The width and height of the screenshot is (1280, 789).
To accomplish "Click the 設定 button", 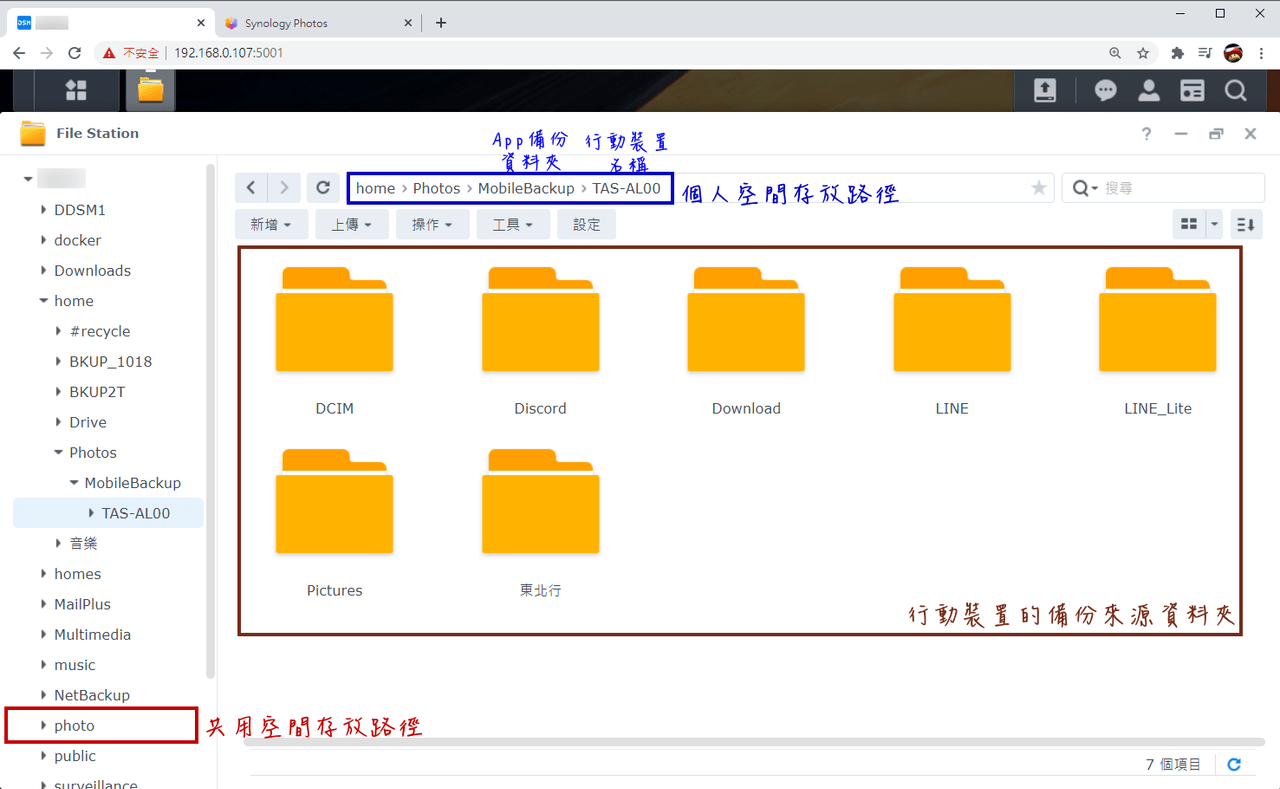I will [587, 224].
